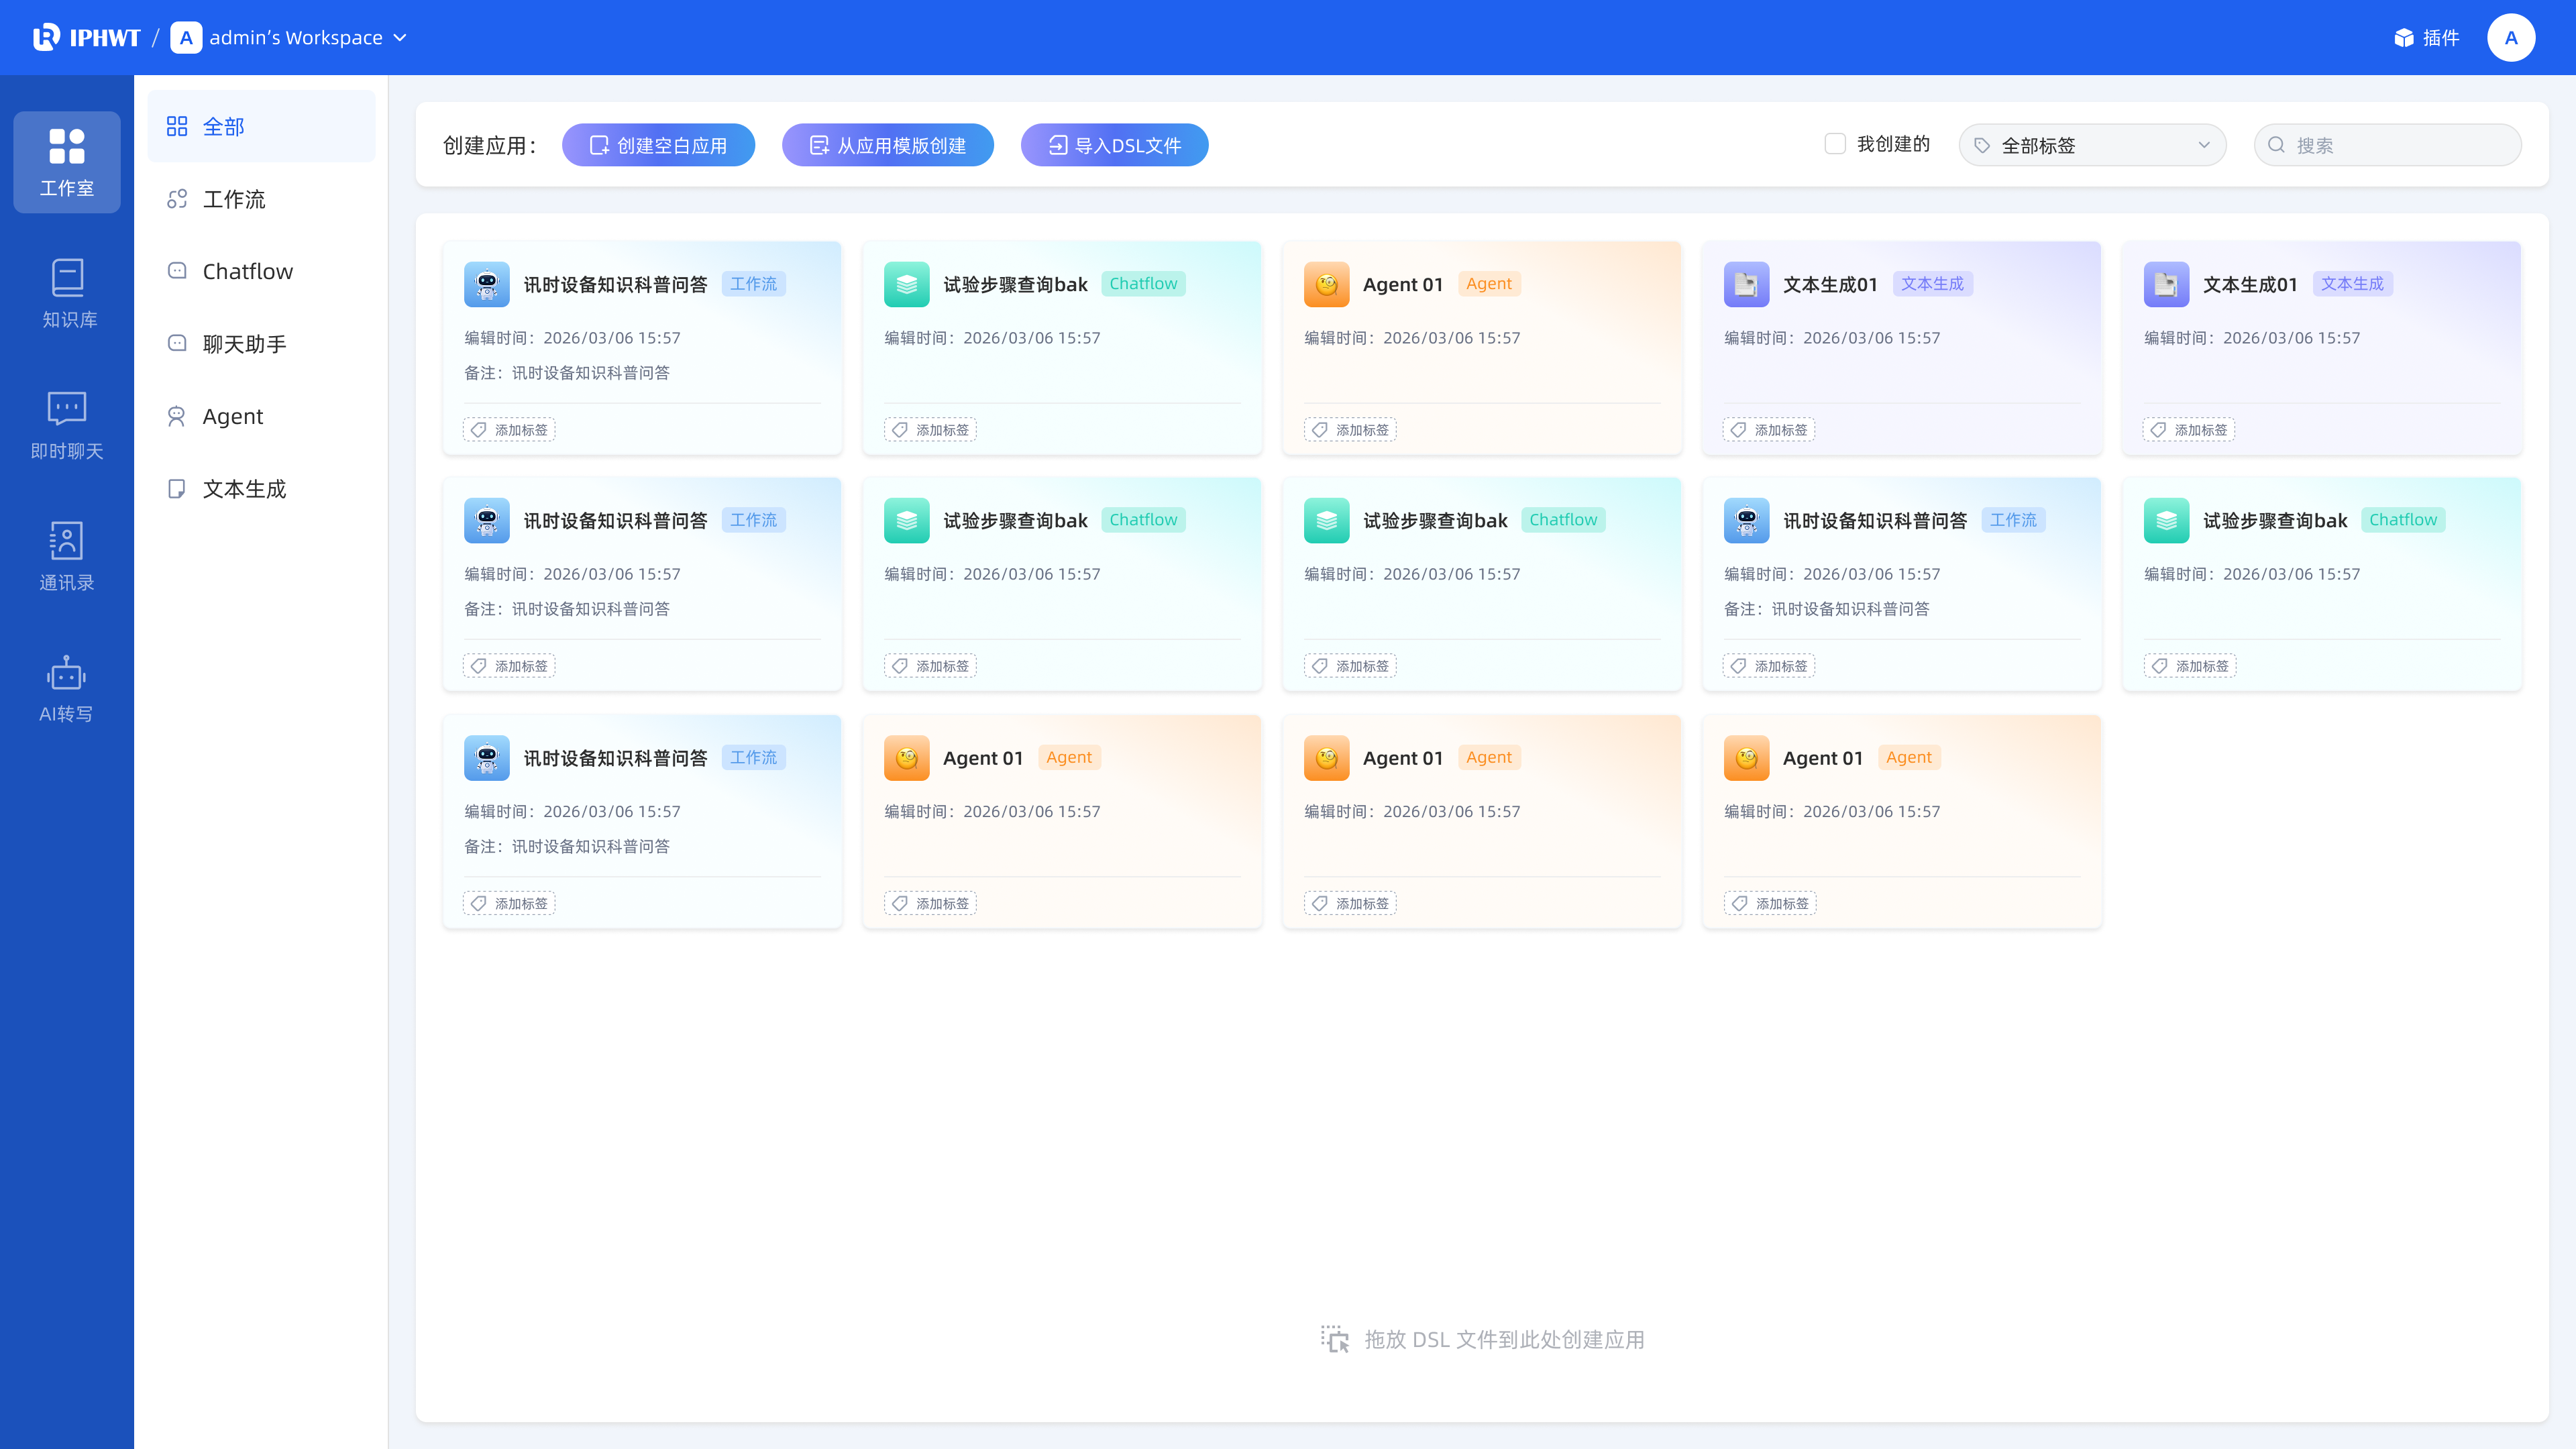The width and height of the screenshot is (2576, 1449).
Task: Click first card's blue robot app icon
Action: click(486, 284)
